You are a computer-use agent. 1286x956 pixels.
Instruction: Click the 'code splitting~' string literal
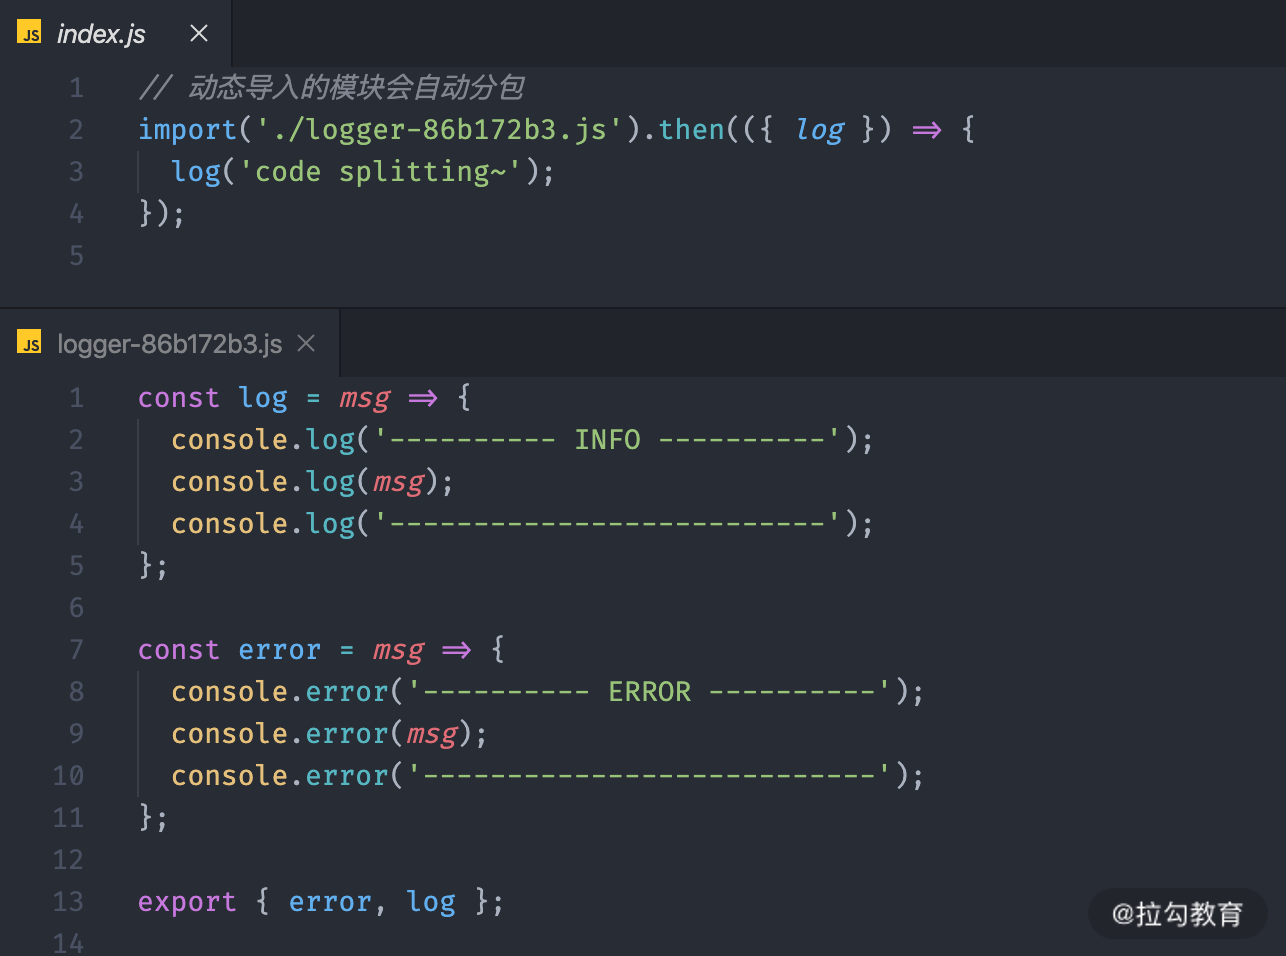click(x=380, y=172)
